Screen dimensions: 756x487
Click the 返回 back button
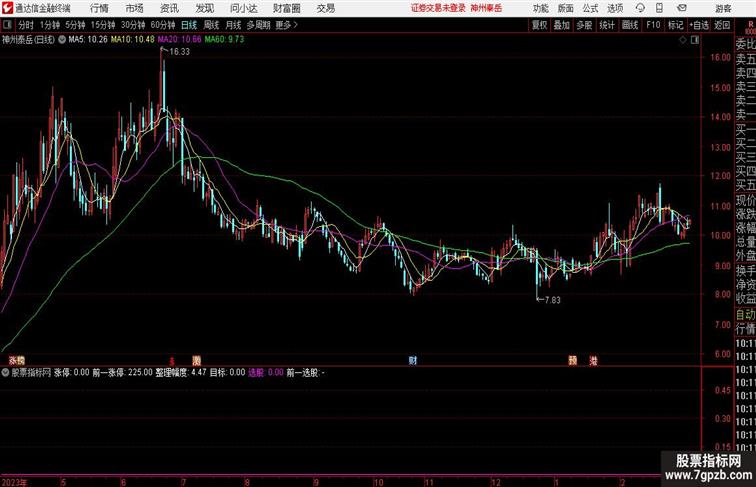722,25
